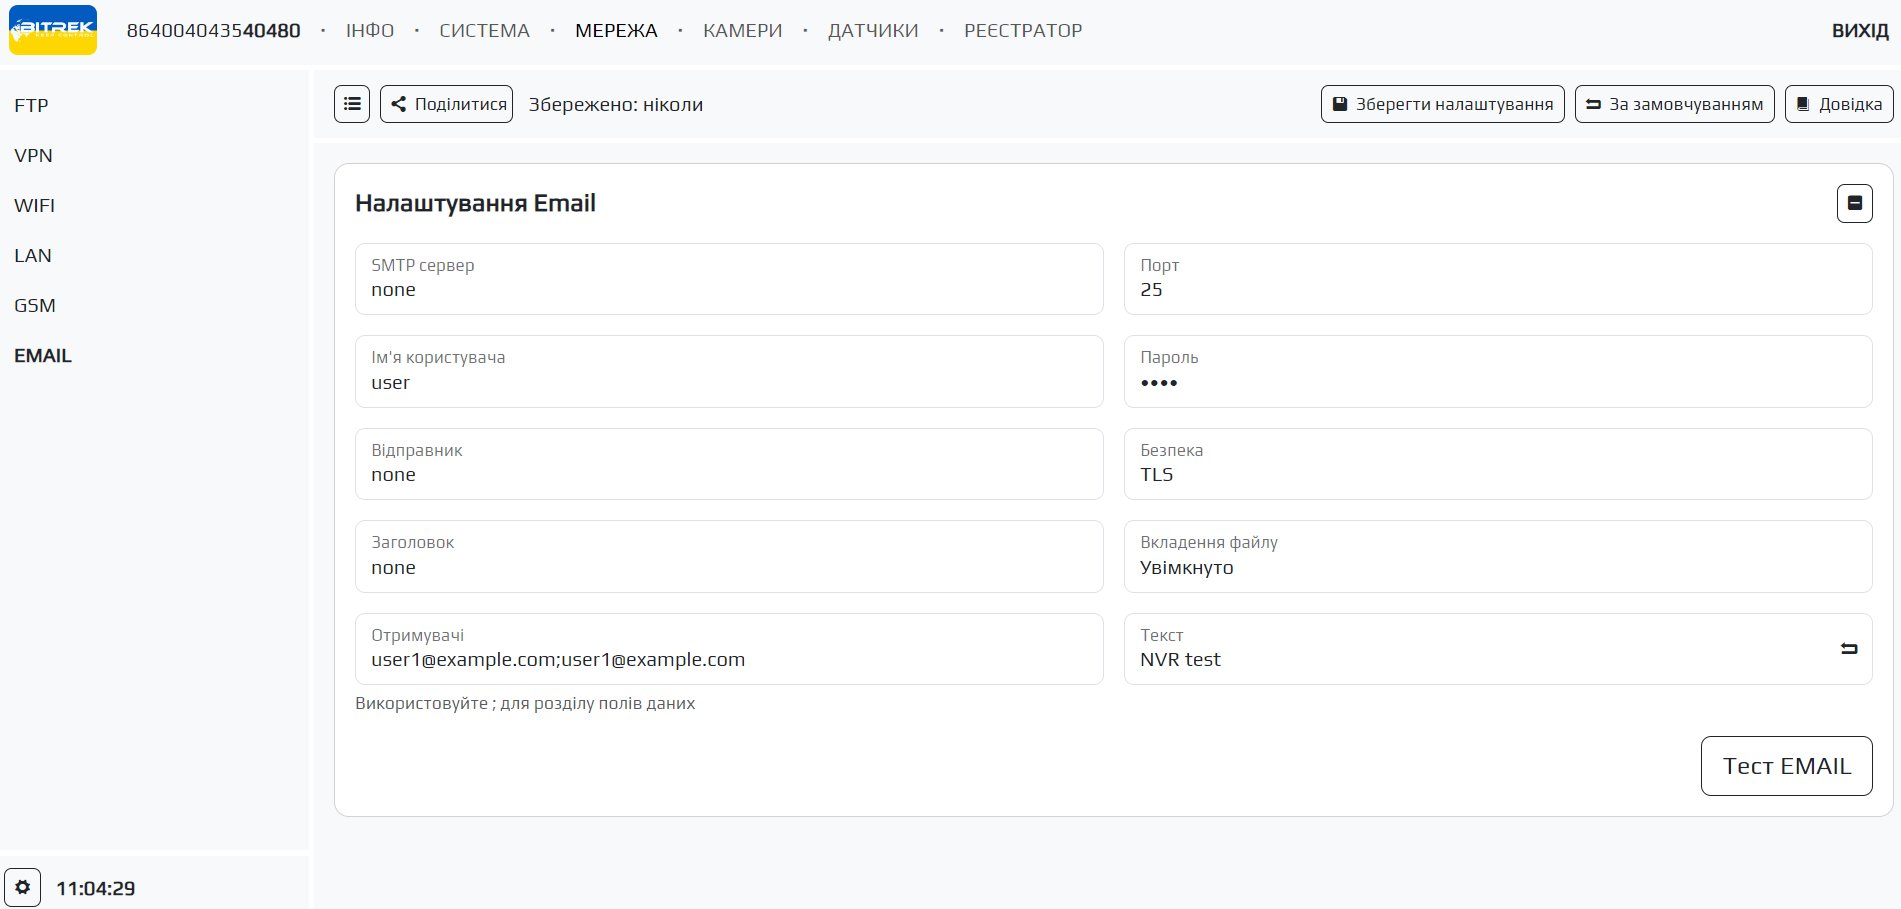Viewport: 1901px width, 909px height.
Task: Open the Безпека TLS dropdown
Action: (1497, 464)
